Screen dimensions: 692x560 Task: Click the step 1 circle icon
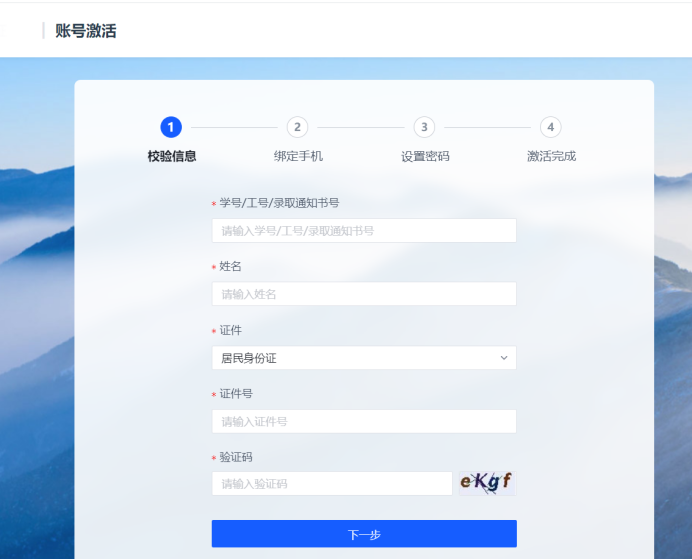point(171,127)
